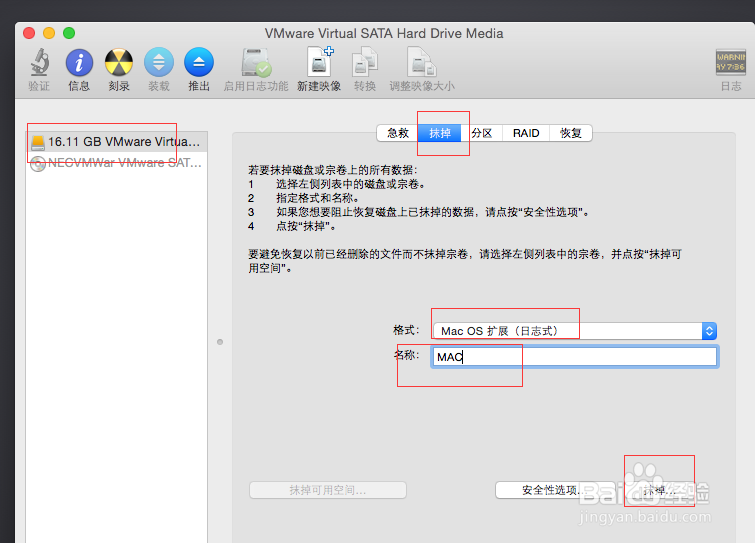
Task: Click the Mount (装载) toolbar icon
Action: click(159, 62)
